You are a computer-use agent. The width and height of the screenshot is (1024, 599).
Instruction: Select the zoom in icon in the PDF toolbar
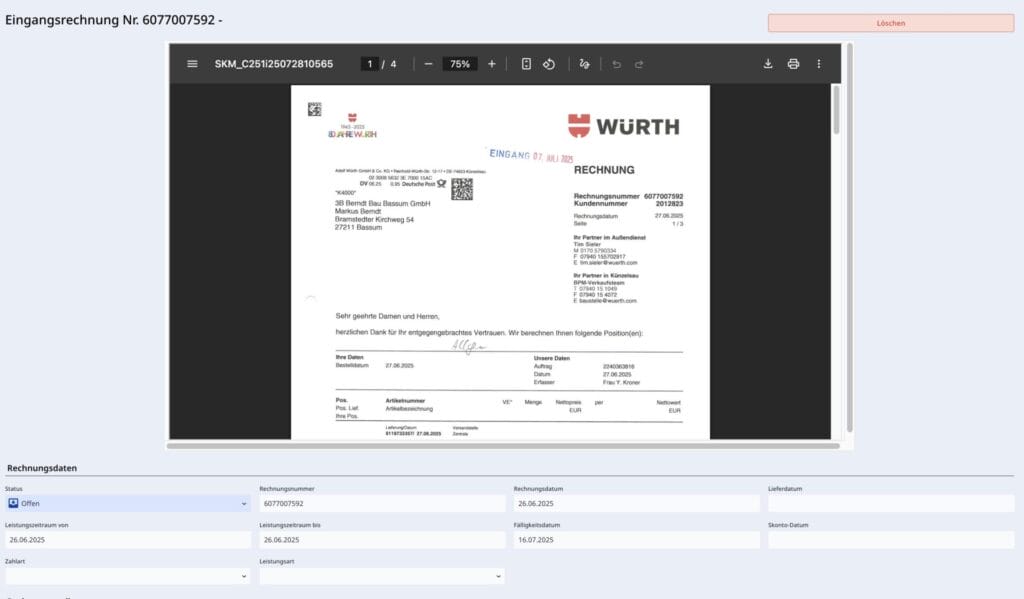point(490,63)
